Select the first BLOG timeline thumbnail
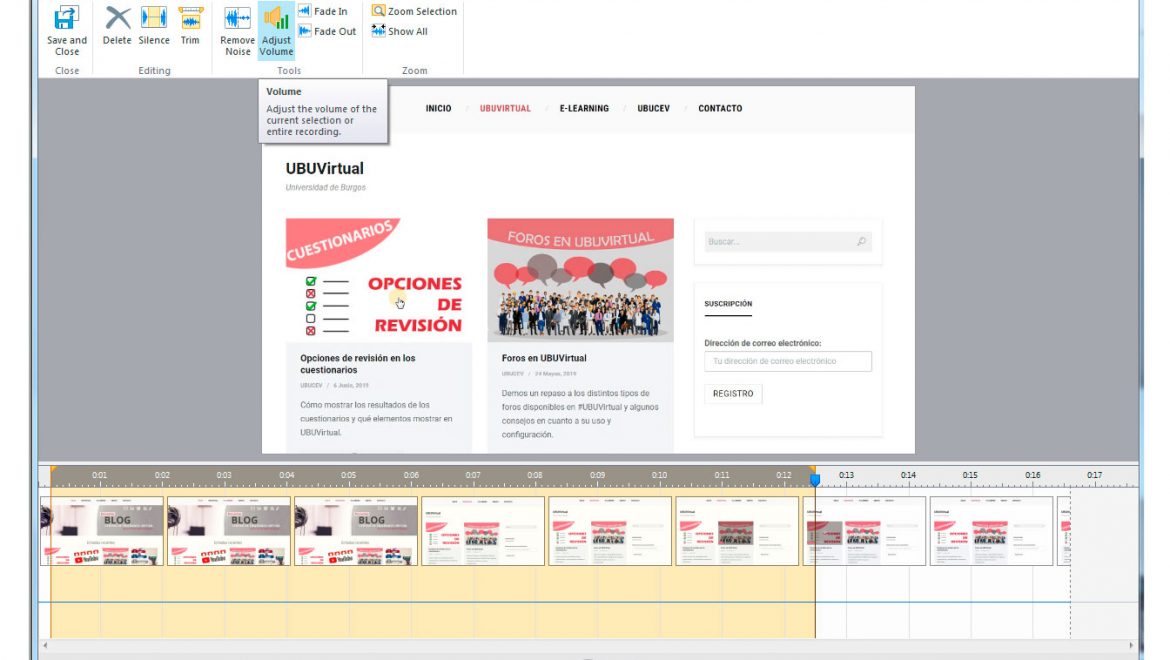 (102, 531)
